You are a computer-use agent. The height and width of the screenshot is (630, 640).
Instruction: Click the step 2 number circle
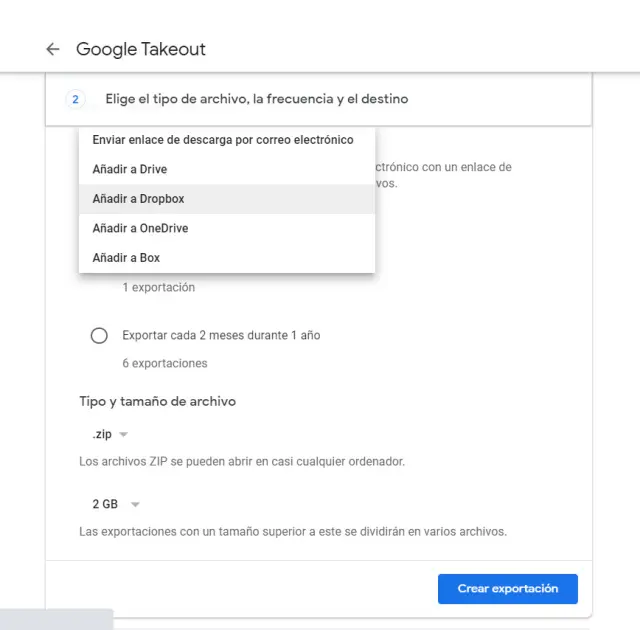(x=75, y=99)
